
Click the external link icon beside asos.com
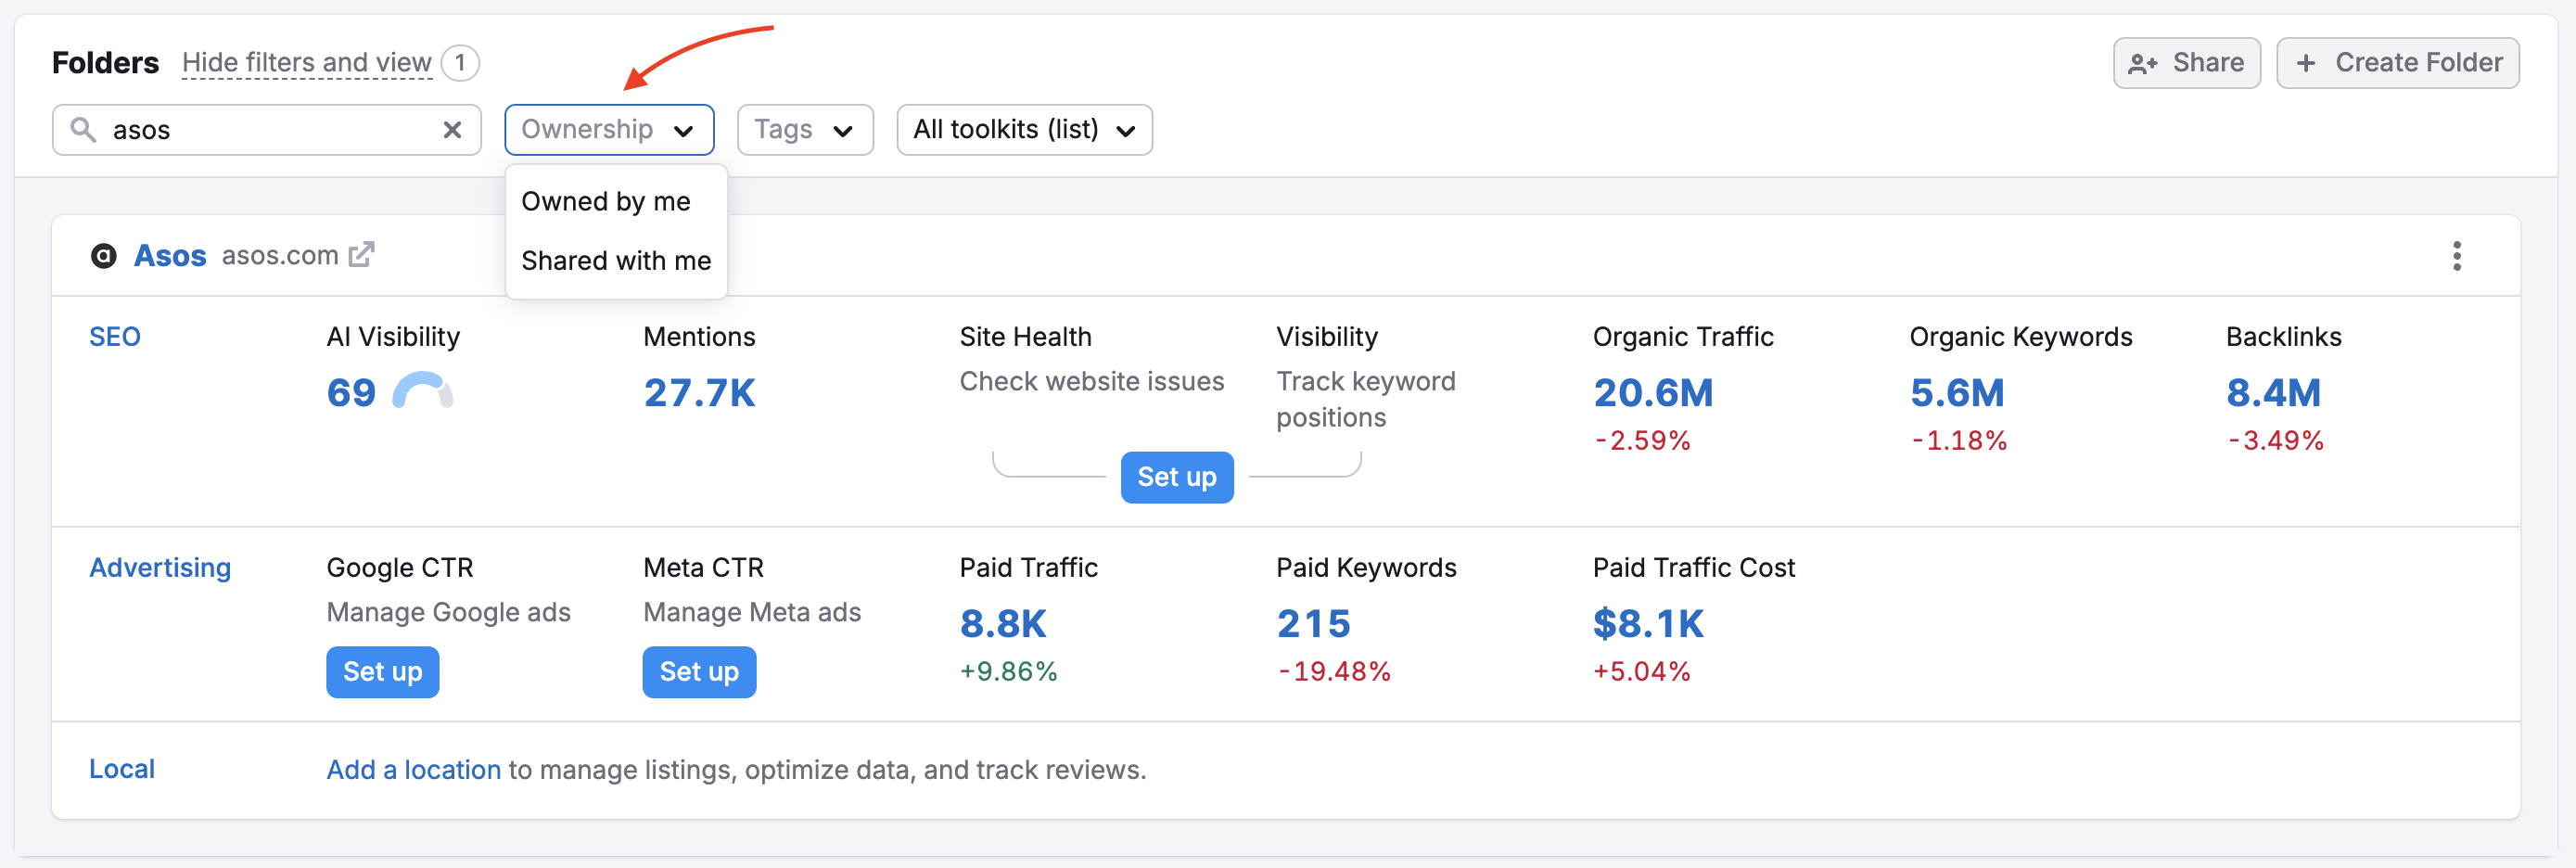[361, 255]
